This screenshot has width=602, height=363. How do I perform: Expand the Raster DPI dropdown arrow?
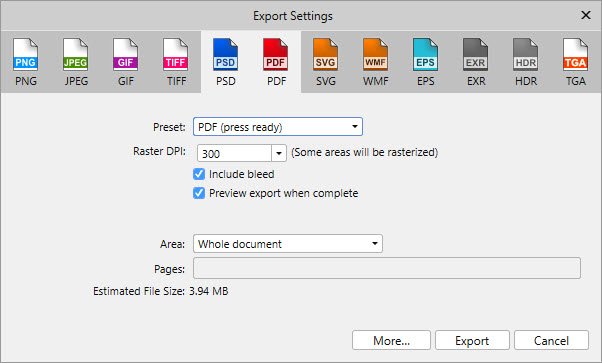(279, 153)
